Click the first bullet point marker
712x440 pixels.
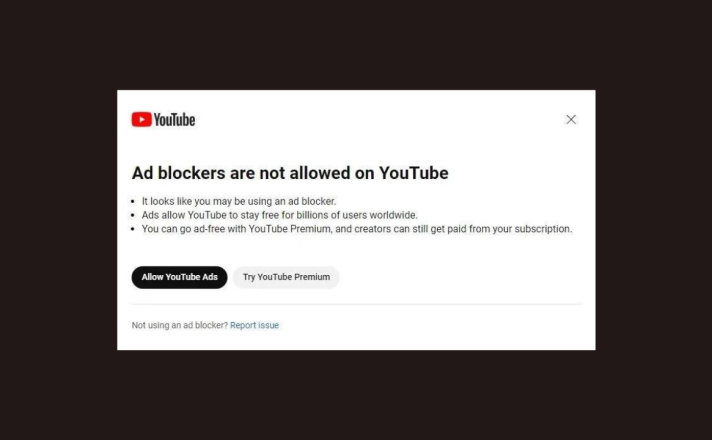(133, 201)
